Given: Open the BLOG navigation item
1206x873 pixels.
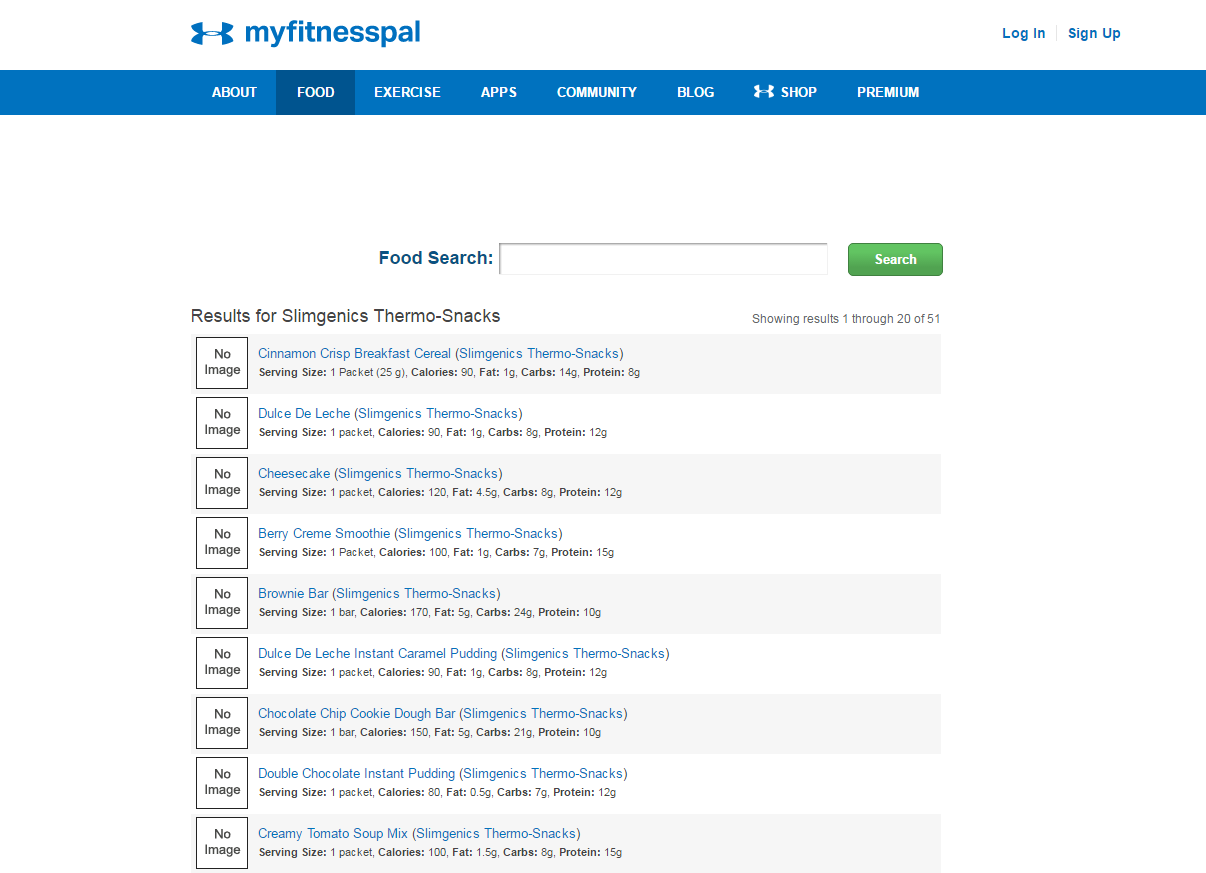Looking at the screenshot, I should [695, 92].
